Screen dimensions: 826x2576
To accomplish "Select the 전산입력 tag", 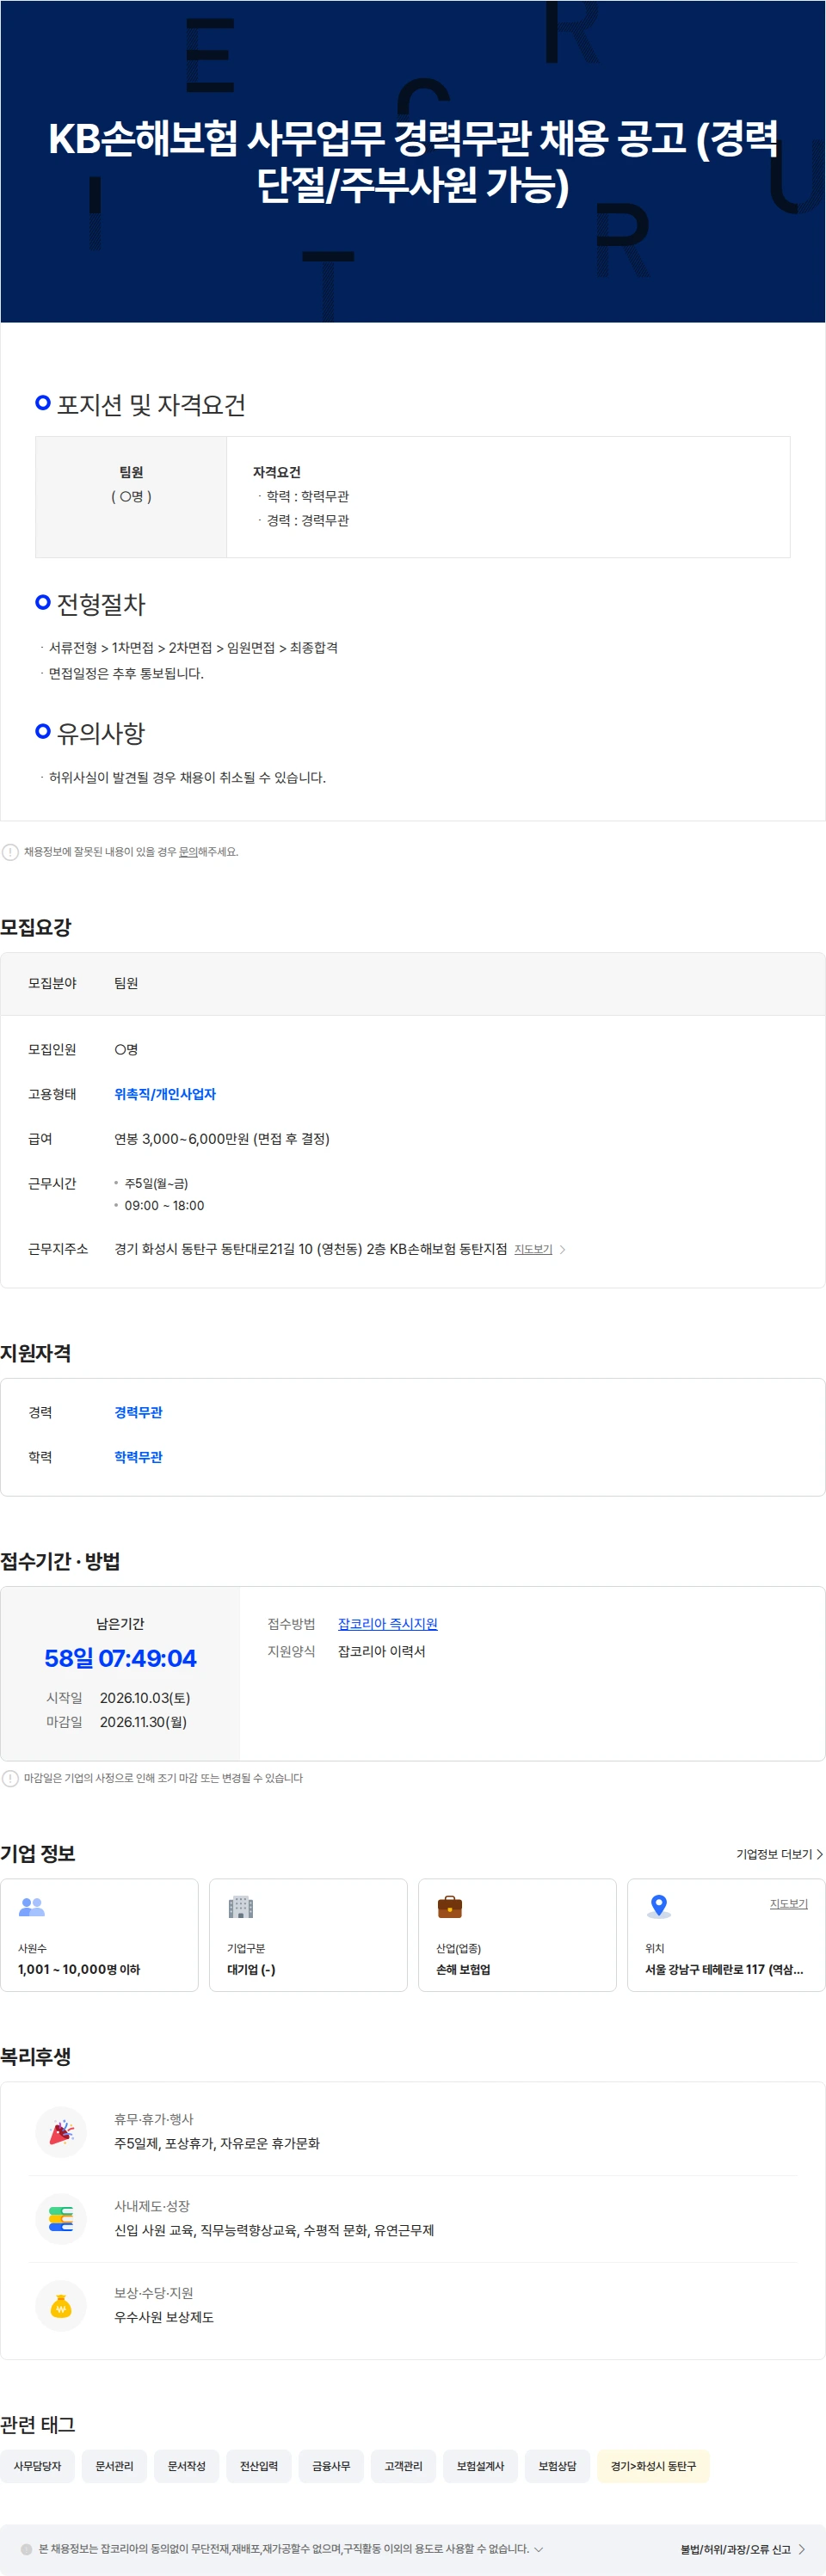I will point(259,2466).
